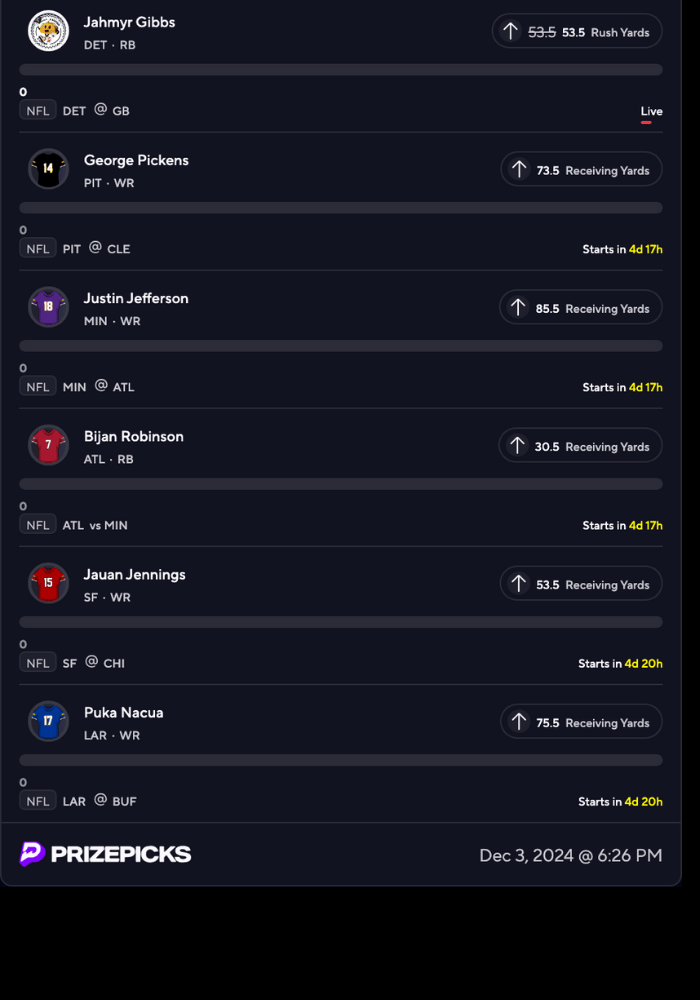Click Jauan Jennings' number 15 jersey icon
The height and width of the screenshot is (1000, 700).
[48, 583]
